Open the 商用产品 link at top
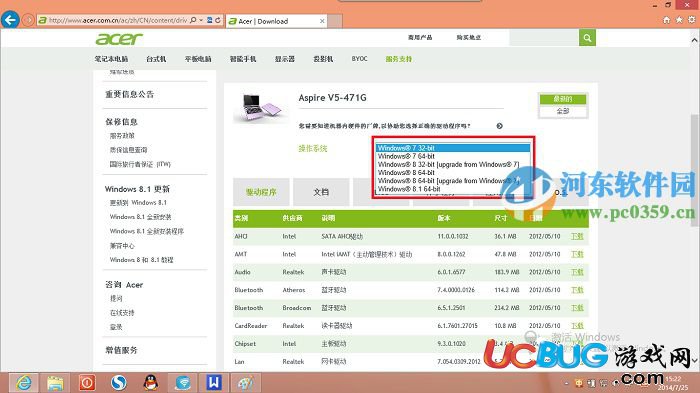Screen dimensions: 700x393 [x=420, y=38]
